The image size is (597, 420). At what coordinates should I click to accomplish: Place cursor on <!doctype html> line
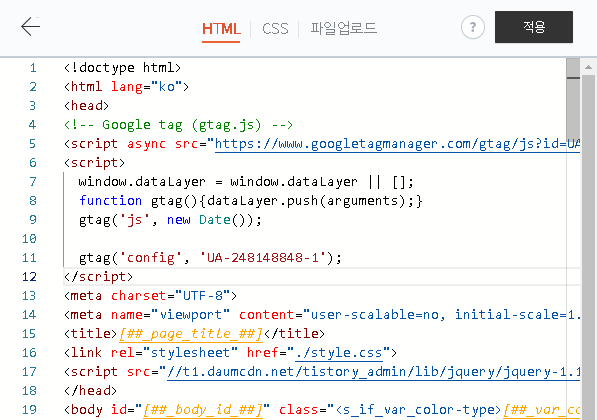tap(122, 68)
